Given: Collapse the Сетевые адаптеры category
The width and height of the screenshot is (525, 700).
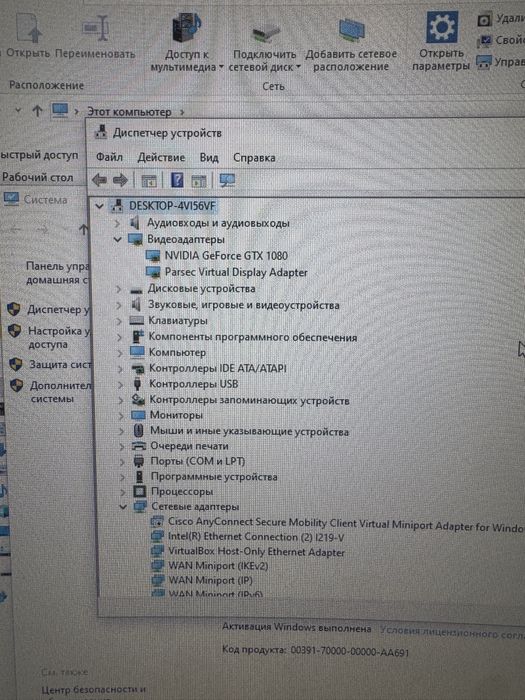Looking at the screenshot, I should [123, 507].
